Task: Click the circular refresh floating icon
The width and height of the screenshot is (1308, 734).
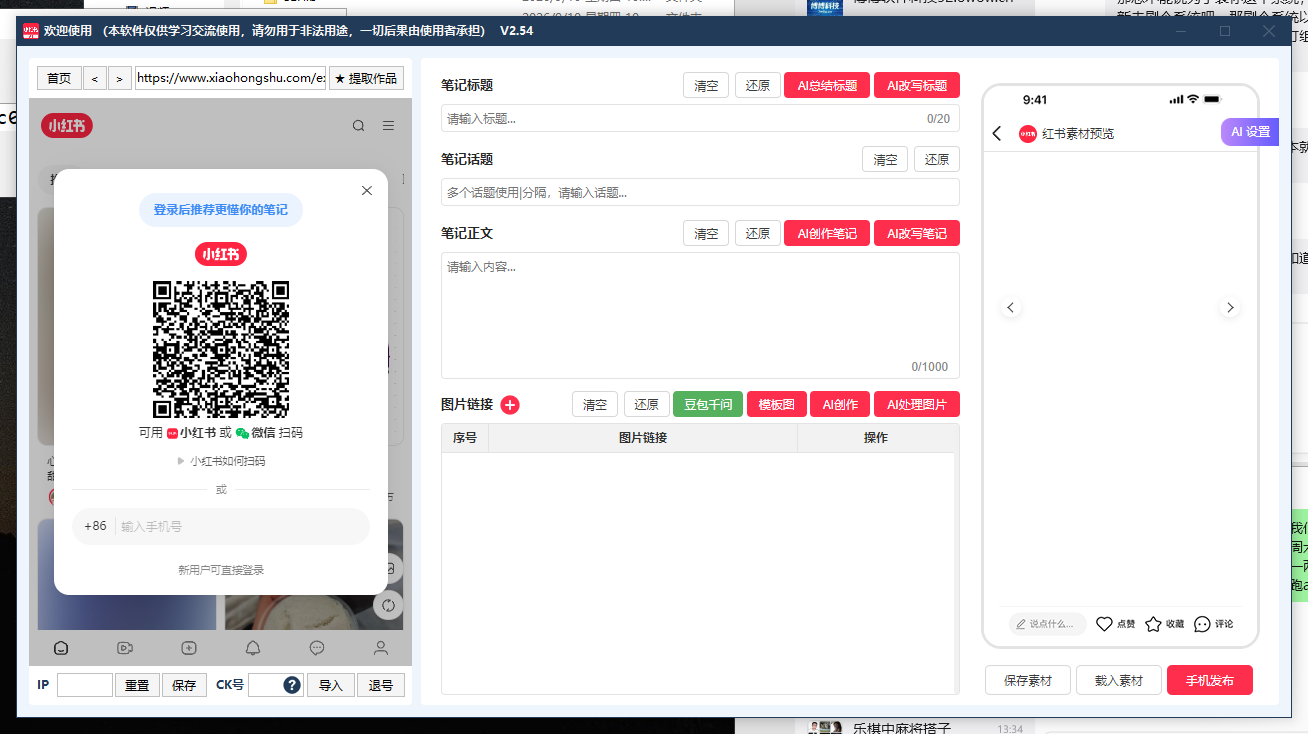Action: pyautogui.click(x=388, y=605)
